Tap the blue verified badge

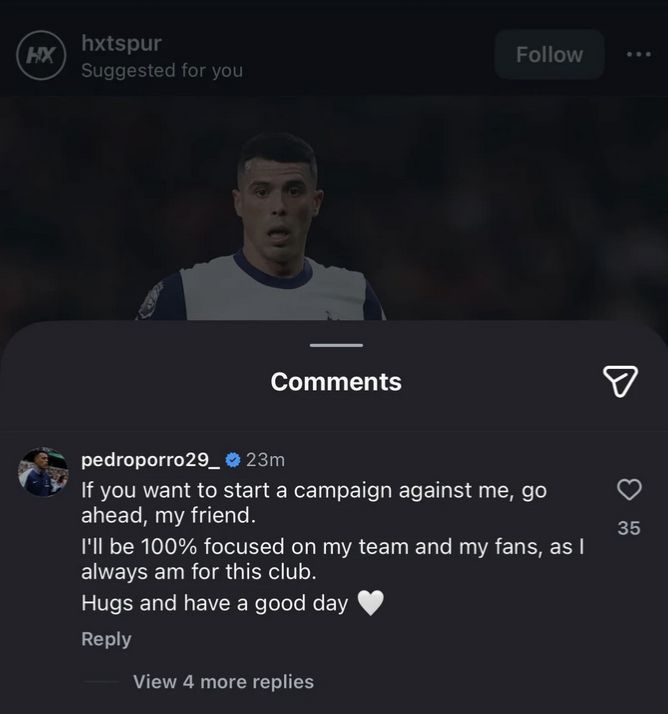(x=232, y=460)
